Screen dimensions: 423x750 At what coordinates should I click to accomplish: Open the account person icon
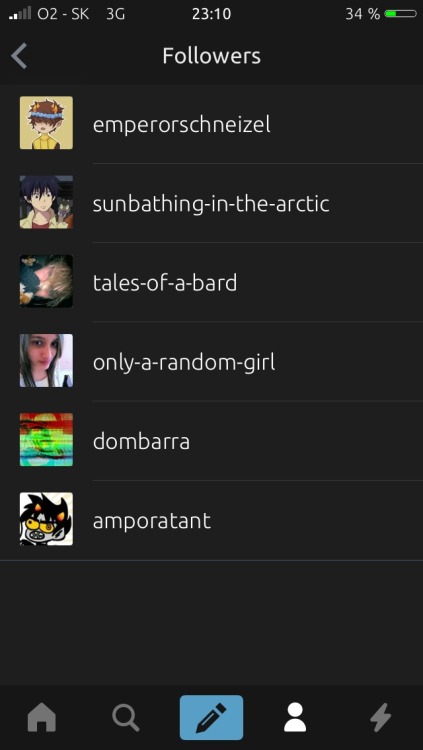point(295,717)
